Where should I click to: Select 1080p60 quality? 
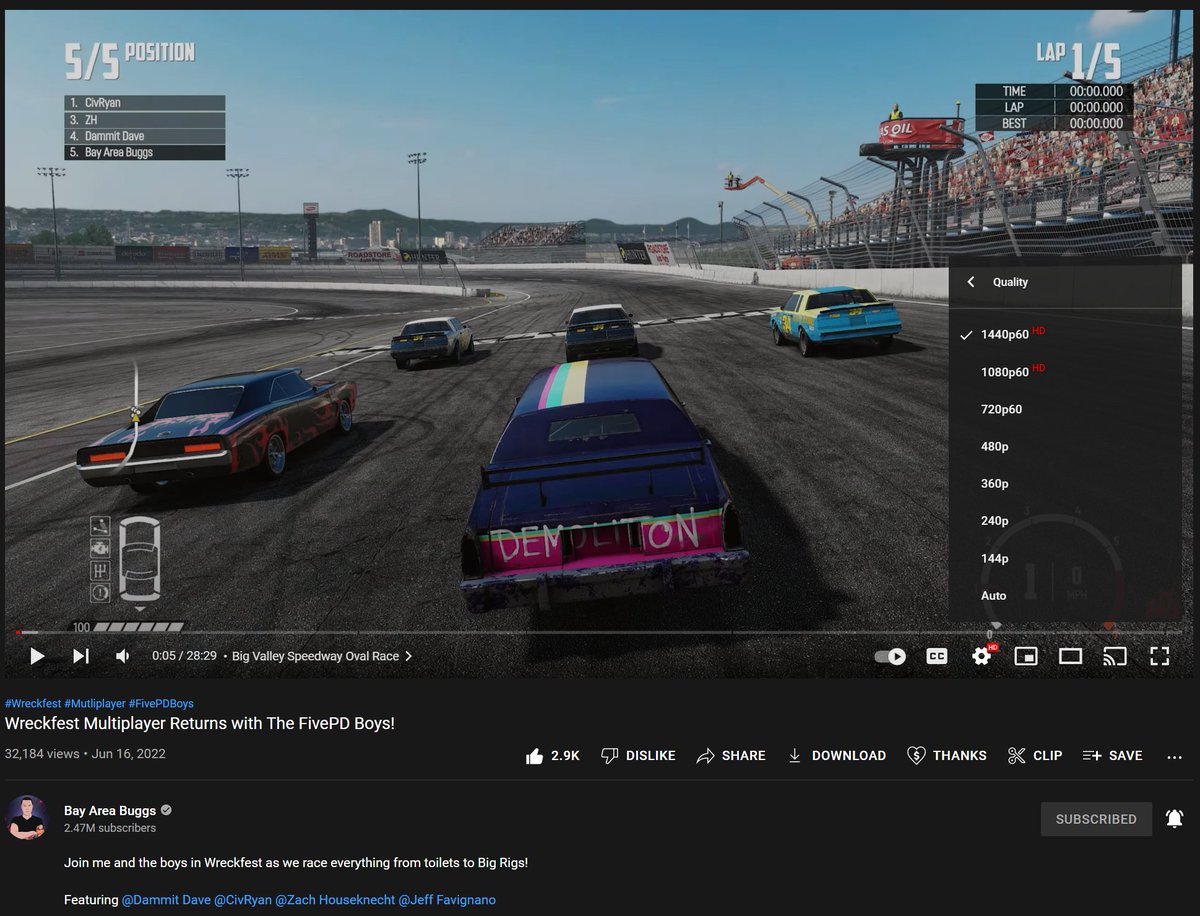pos(1064,371)
